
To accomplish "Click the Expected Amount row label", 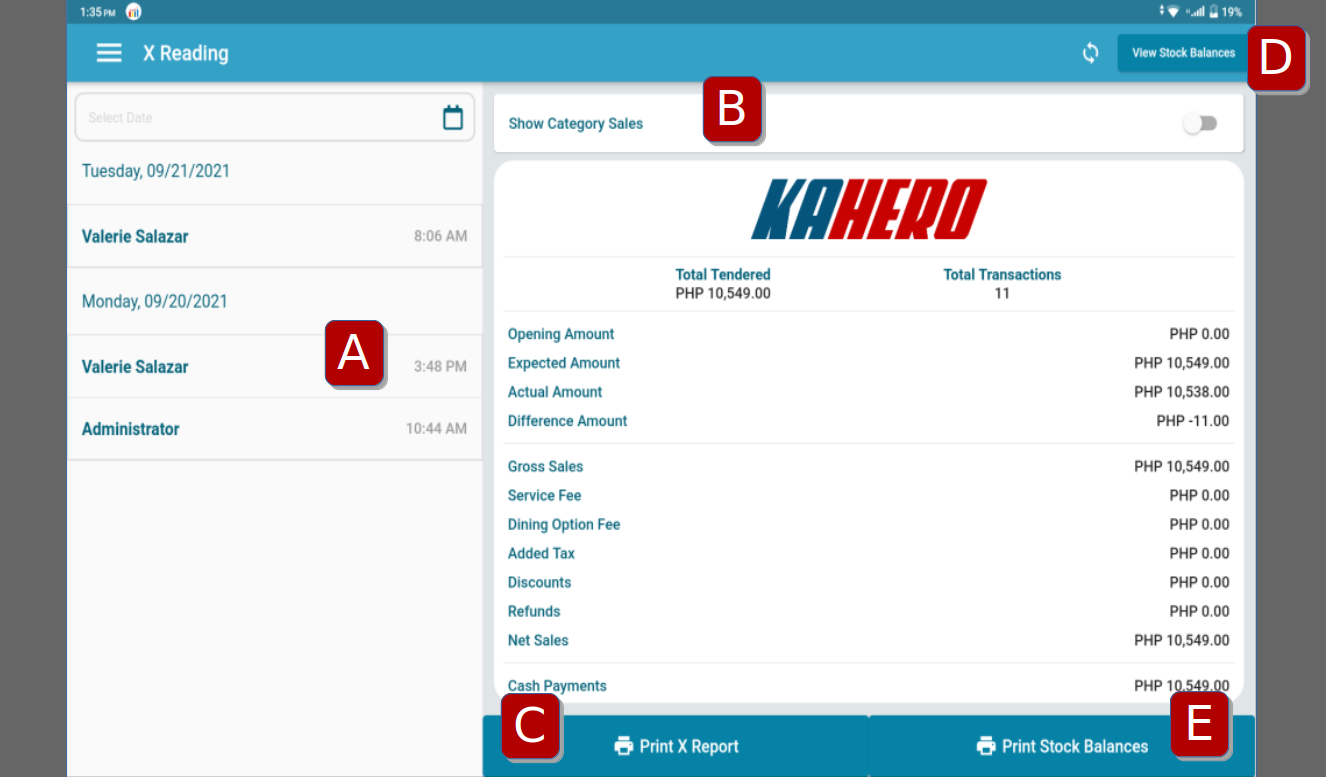I will (564, 363).
